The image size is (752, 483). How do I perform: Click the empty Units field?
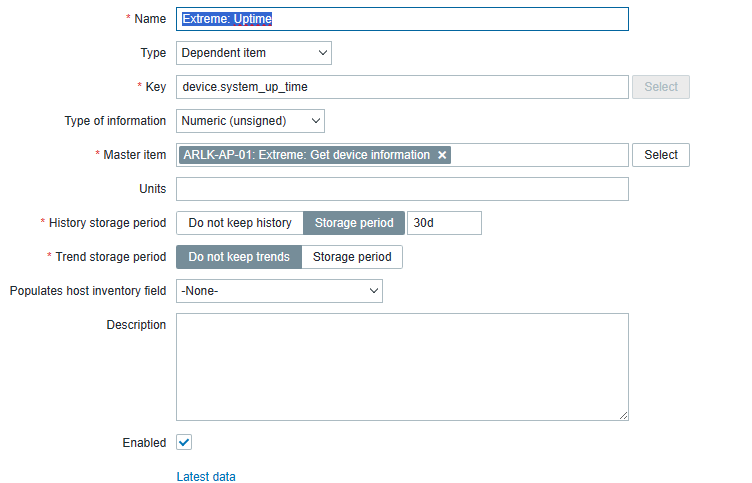[402, 189]
